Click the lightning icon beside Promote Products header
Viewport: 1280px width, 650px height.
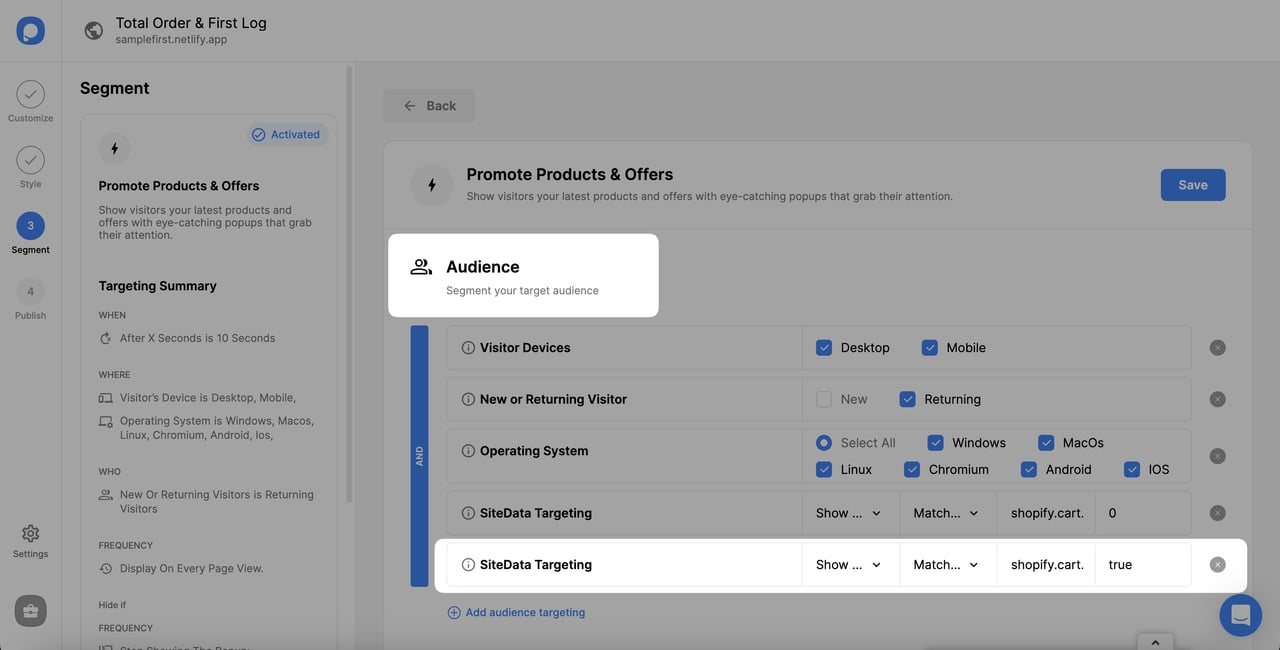(432, 185)
